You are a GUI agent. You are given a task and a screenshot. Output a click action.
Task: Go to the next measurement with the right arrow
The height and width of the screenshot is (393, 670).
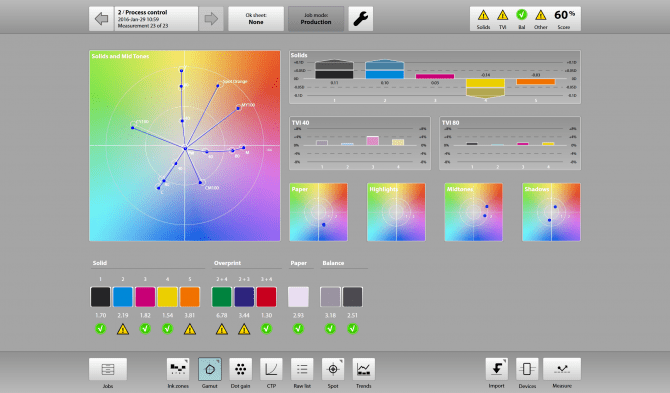click(211, 19)
